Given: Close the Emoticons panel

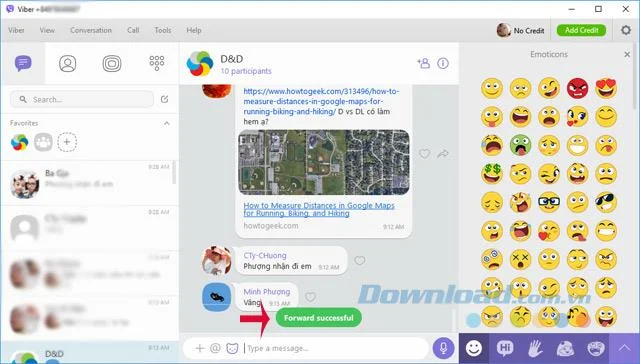Looking at the screenshot, I should (627, 54).
